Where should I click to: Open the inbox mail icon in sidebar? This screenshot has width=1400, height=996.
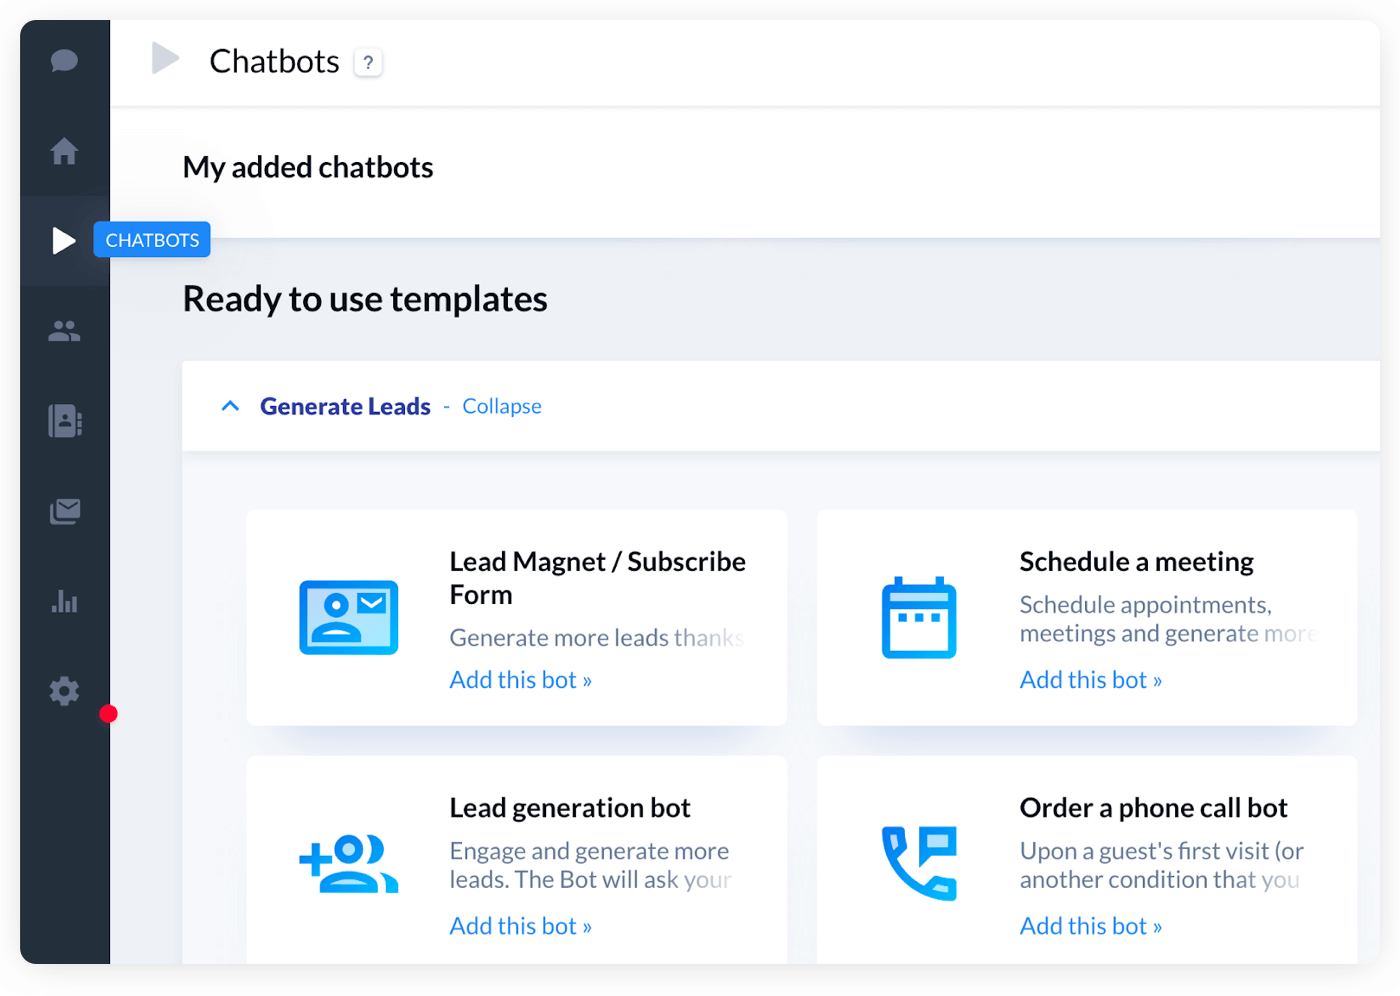pyautogui.click(x=64, y=510)
